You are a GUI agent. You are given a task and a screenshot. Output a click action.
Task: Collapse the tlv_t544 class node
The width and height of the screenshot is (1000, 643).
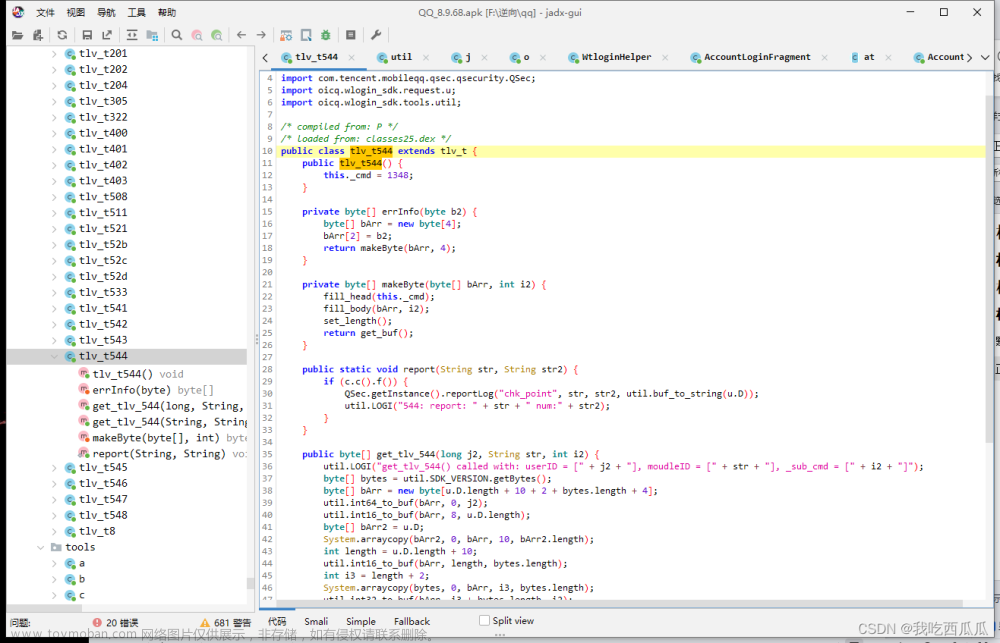tap(54, 357)
